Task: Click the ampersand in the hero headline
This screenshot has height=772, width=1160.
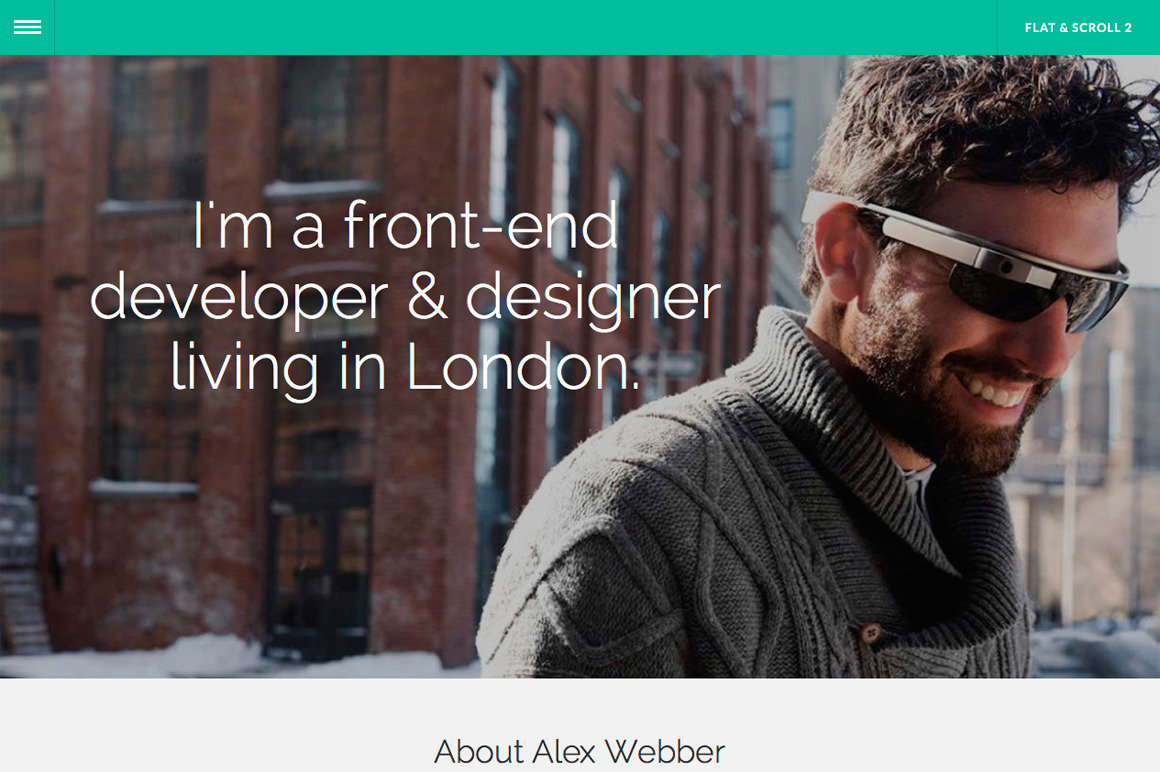Action: click(x=428, y=296)
